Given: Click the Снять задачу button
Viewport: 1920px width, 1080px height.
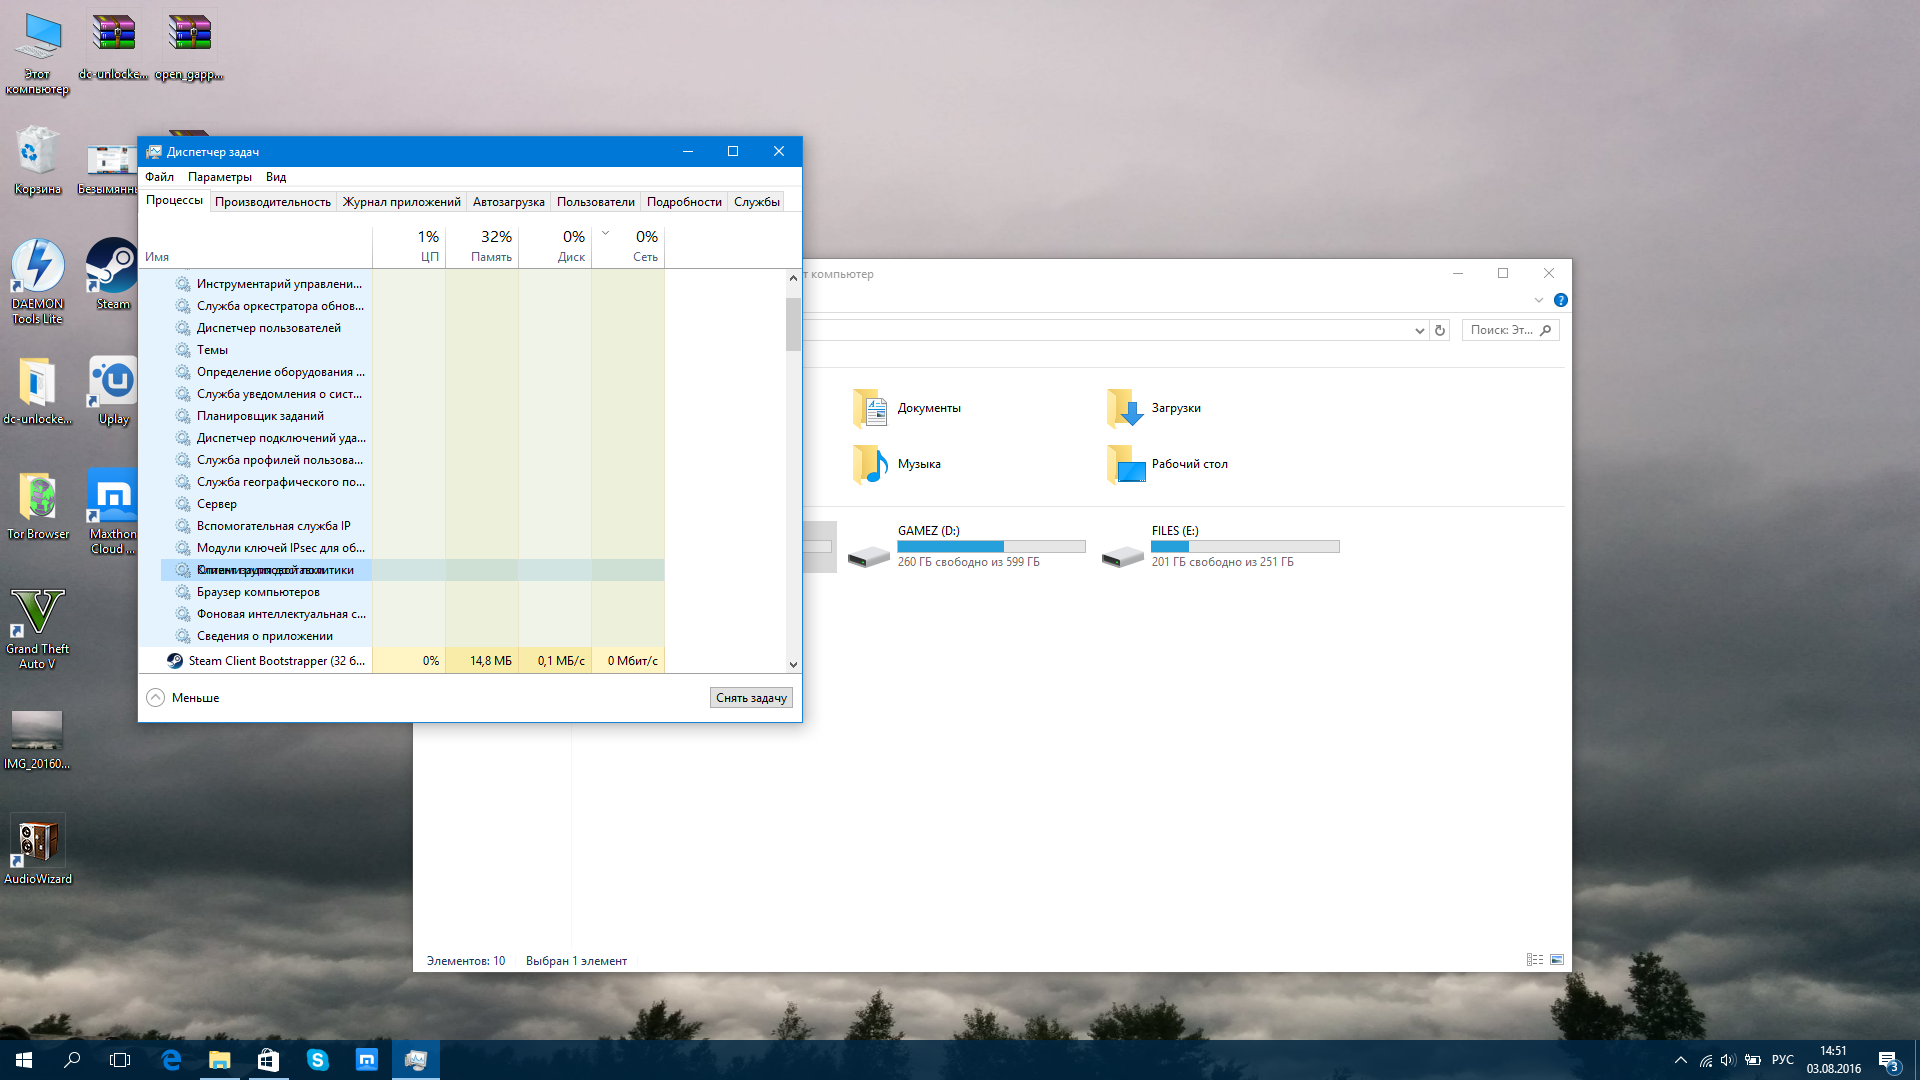Looking at the screenshot, I should [x=751, y=698].
